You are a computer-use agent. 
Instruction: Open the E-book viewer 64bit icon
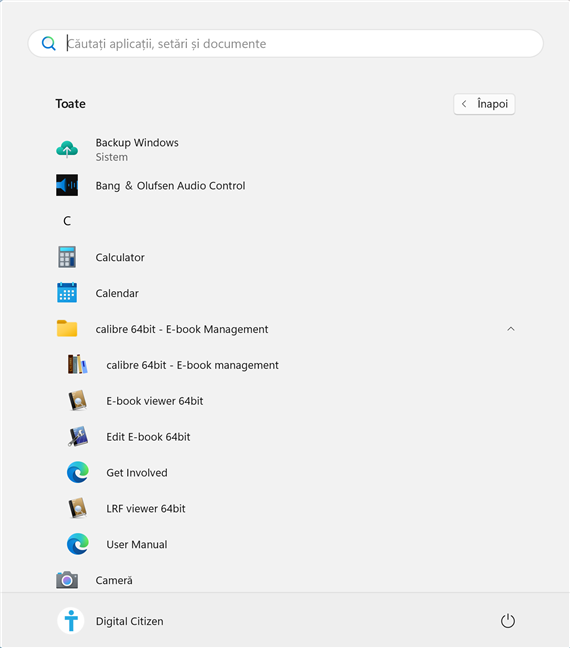[78, 400]
